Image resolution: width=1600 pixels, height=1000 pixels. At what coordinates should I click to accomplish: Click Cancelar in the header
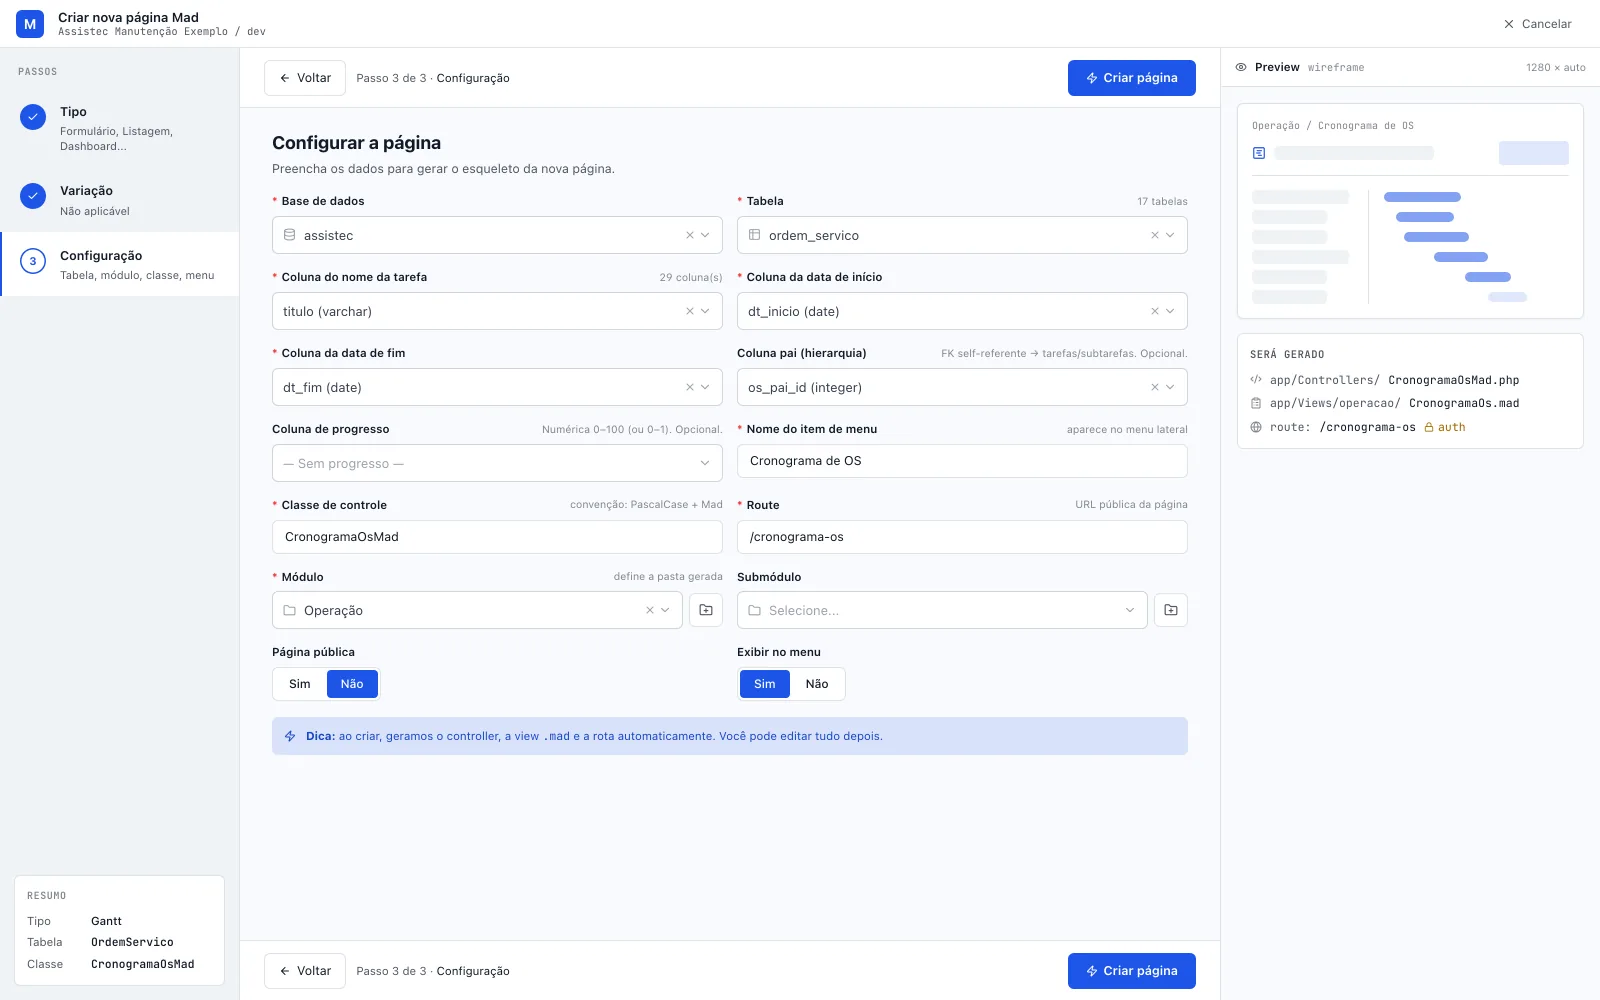(1538, 24)
